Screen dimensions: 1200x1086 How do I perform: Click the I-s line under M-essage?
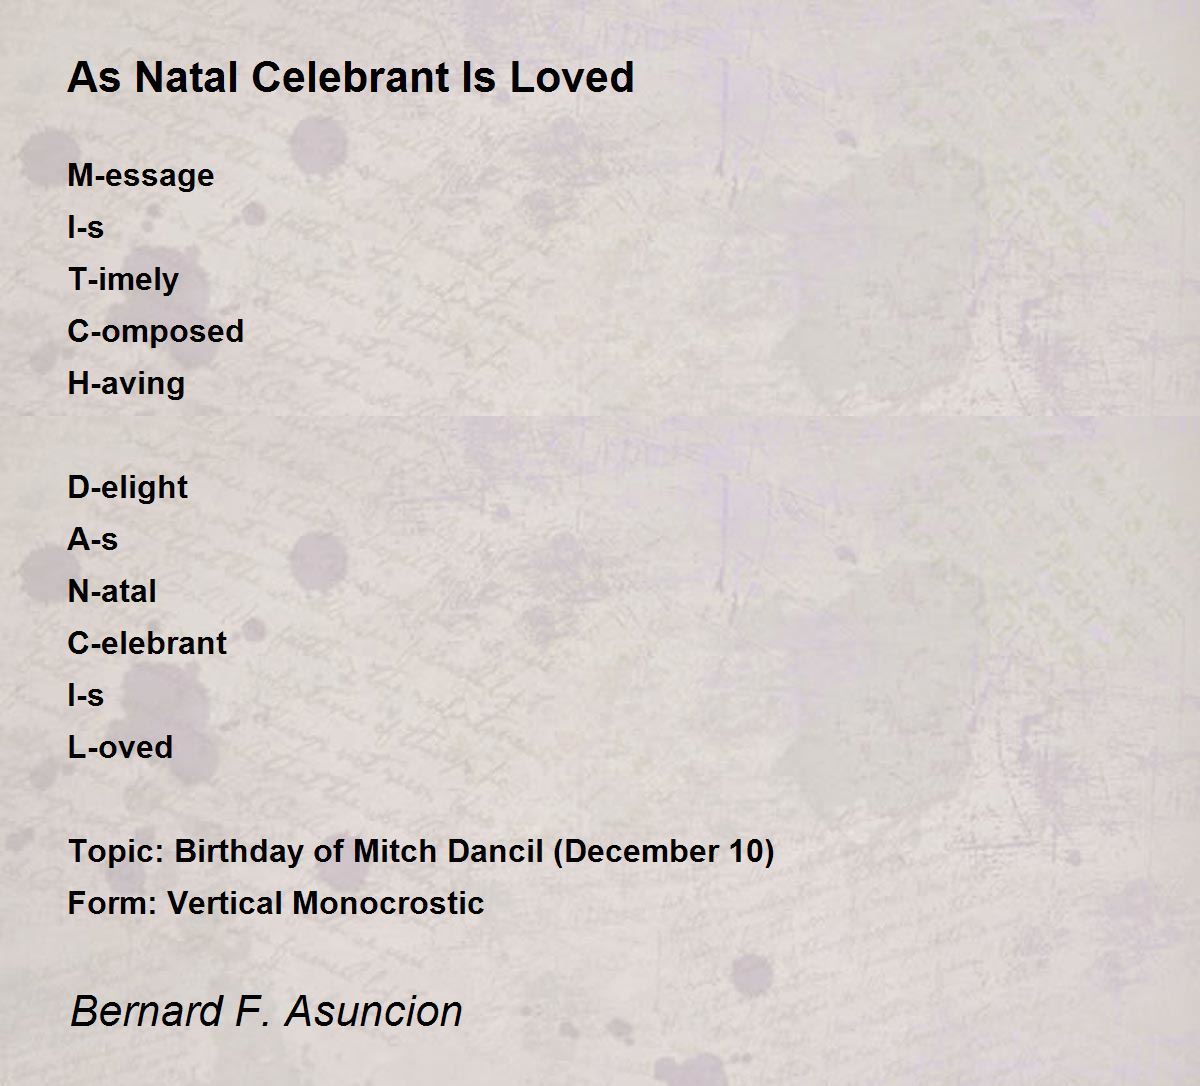pyautogui.click(x=86, y=227)
